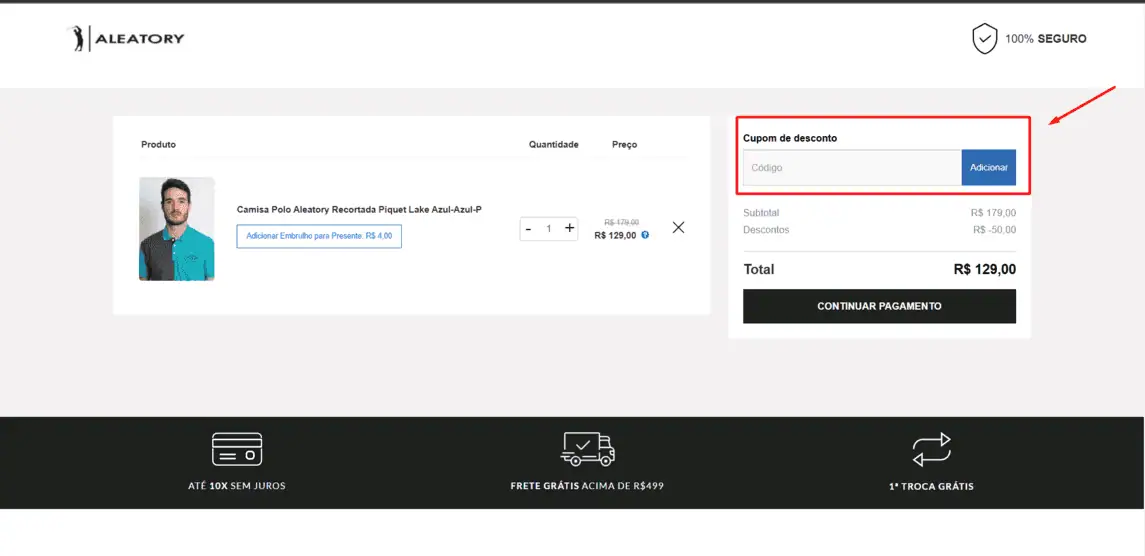Click the 'Descontos' label
The width and height of the screenshot is (1145, 556).
click(x=766, y=229)
